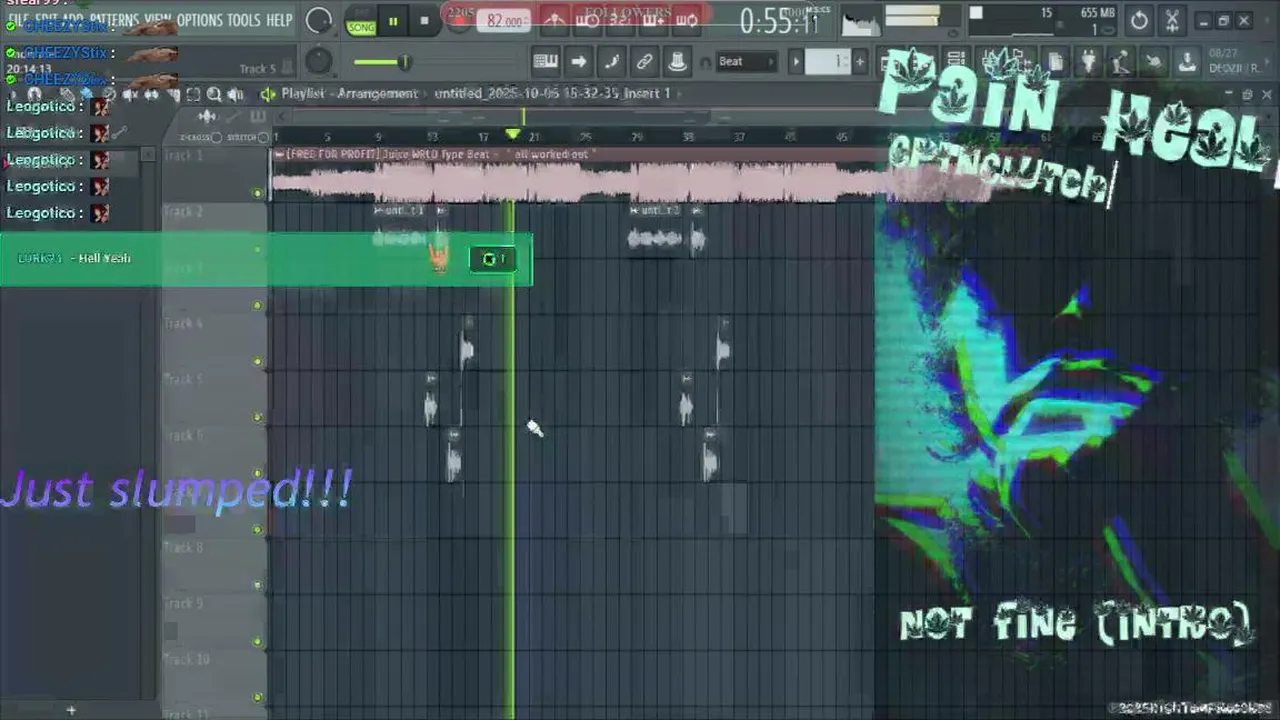Open the copy/documents icon in toolbar
The image size is (1280, 720).
[x=1055, y=62]
